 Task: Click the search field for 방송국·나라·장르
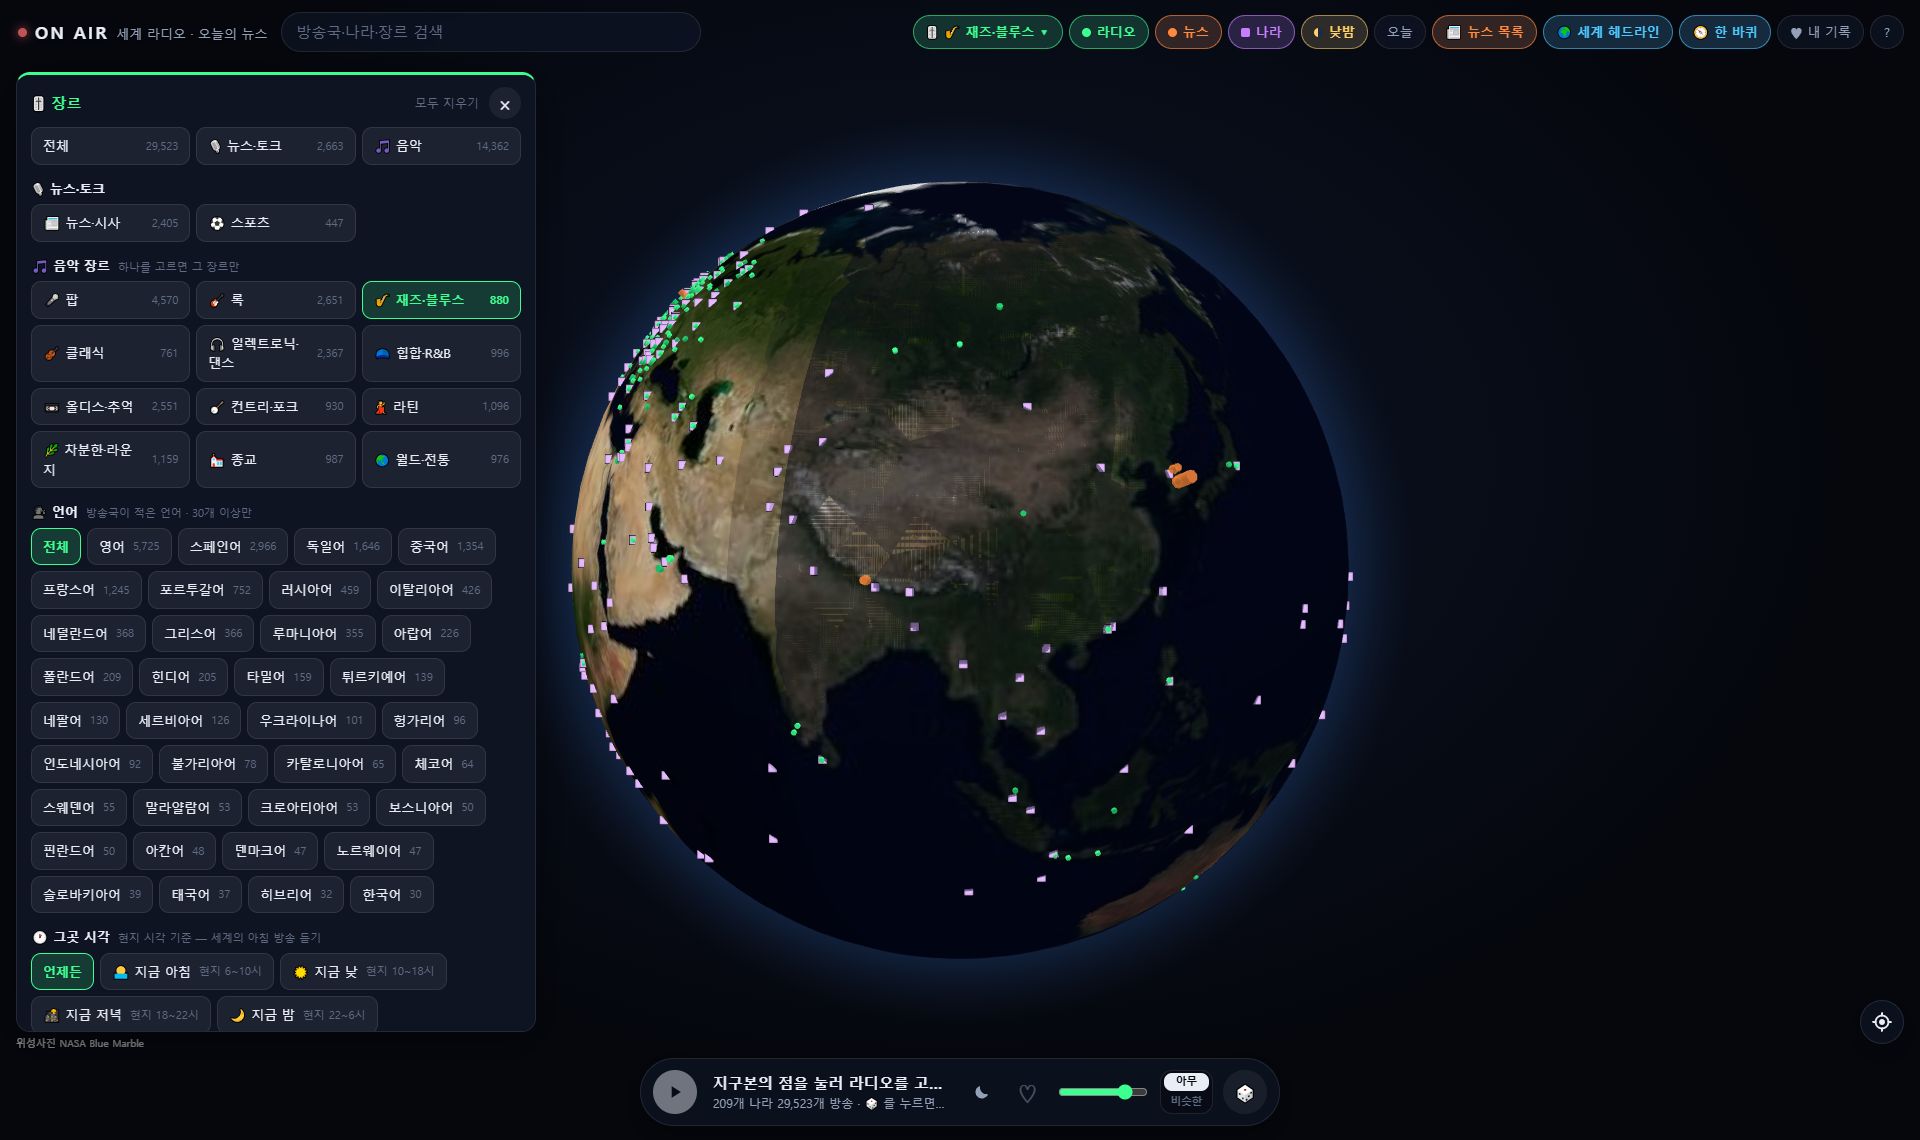tap(490, 32)
